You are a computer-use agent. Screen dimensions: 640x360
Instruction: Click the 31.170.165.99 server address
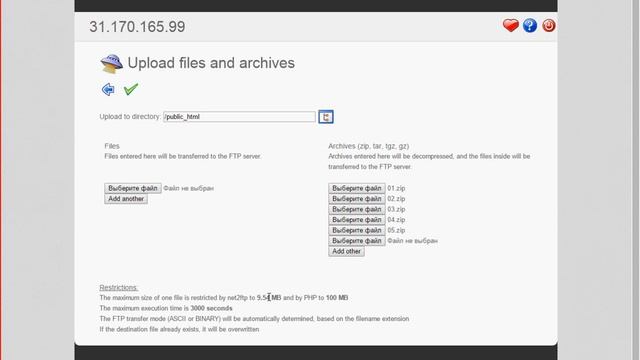pos(137,27)
